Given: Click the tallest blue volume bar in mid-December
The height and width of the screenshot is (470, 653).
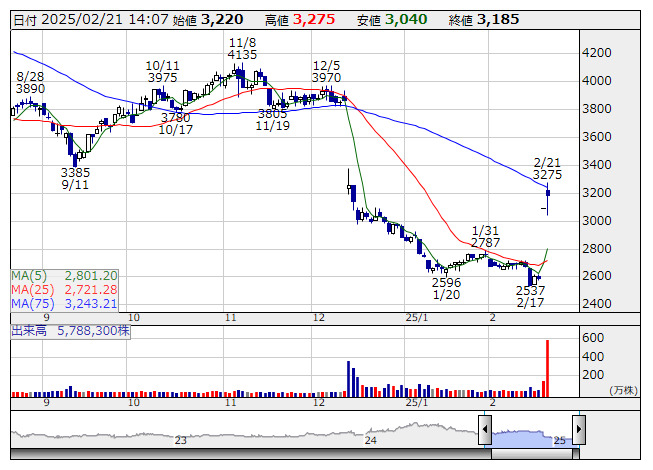Looking at the screenshot, I should pyautogui.click(x=349, y=379).
